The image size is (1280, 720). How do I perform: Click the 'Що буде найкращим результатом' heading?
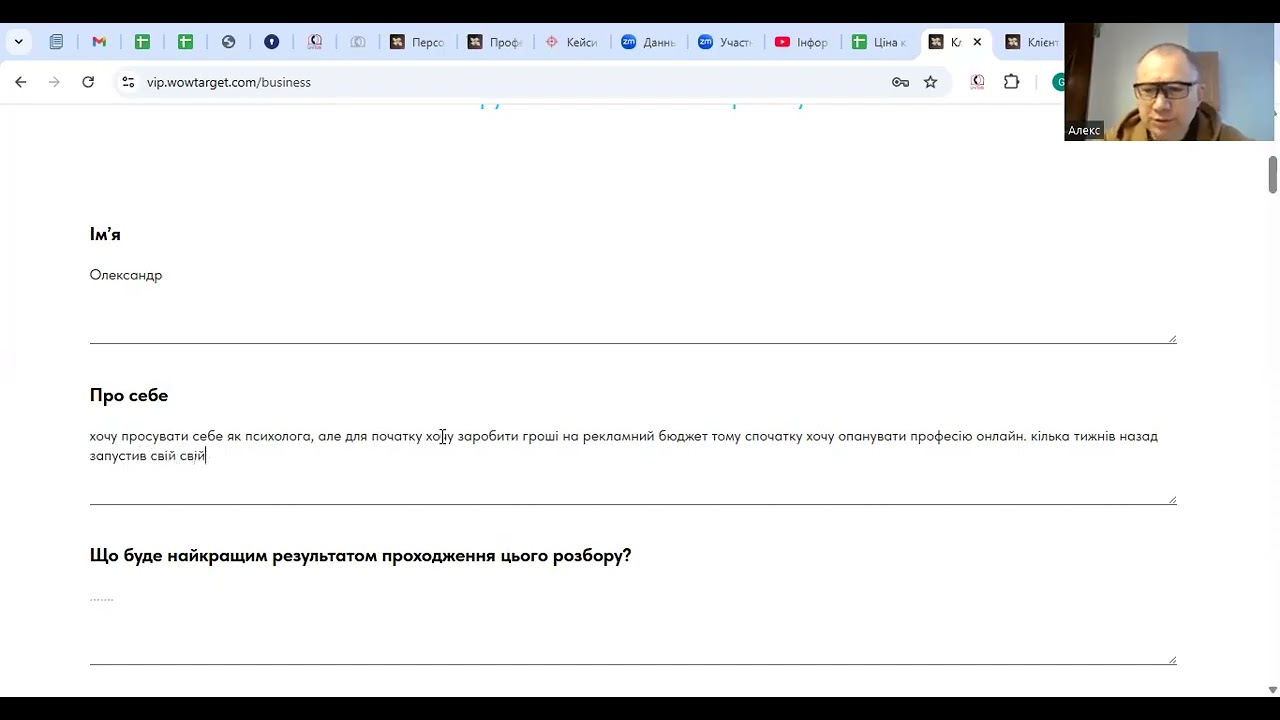360,556
